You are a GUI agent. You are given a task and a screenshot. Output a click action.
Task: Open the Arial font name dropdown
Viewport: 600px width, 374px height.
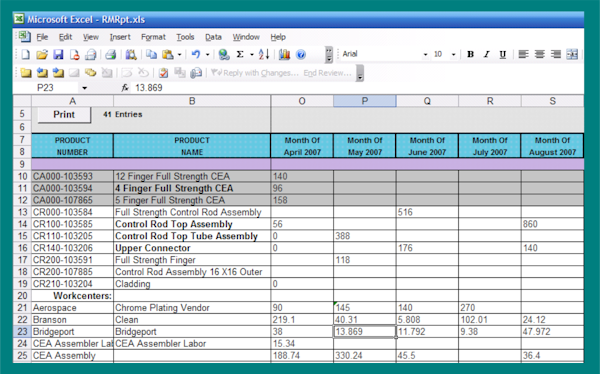(425, 55)
